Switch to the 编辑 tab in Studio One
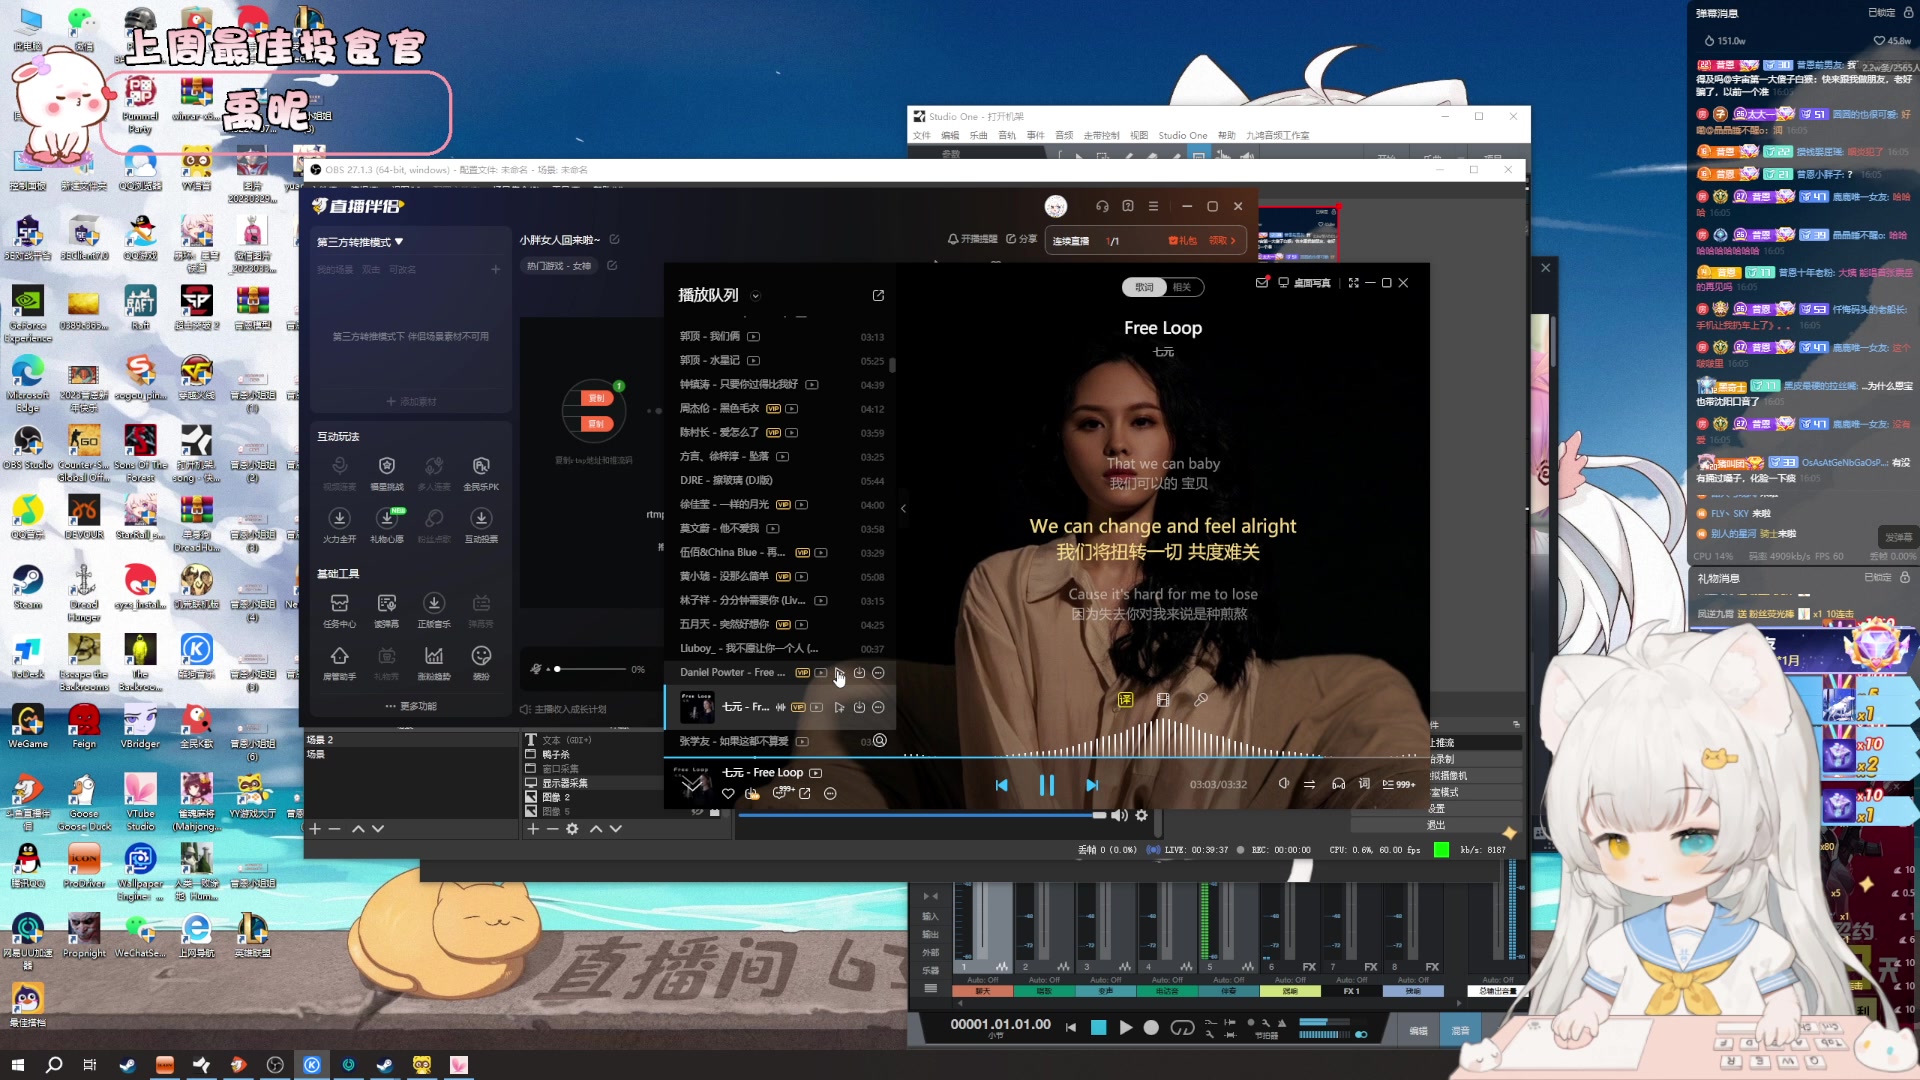This screenshot has height=1080, width=1920. pos(1418,1030)
